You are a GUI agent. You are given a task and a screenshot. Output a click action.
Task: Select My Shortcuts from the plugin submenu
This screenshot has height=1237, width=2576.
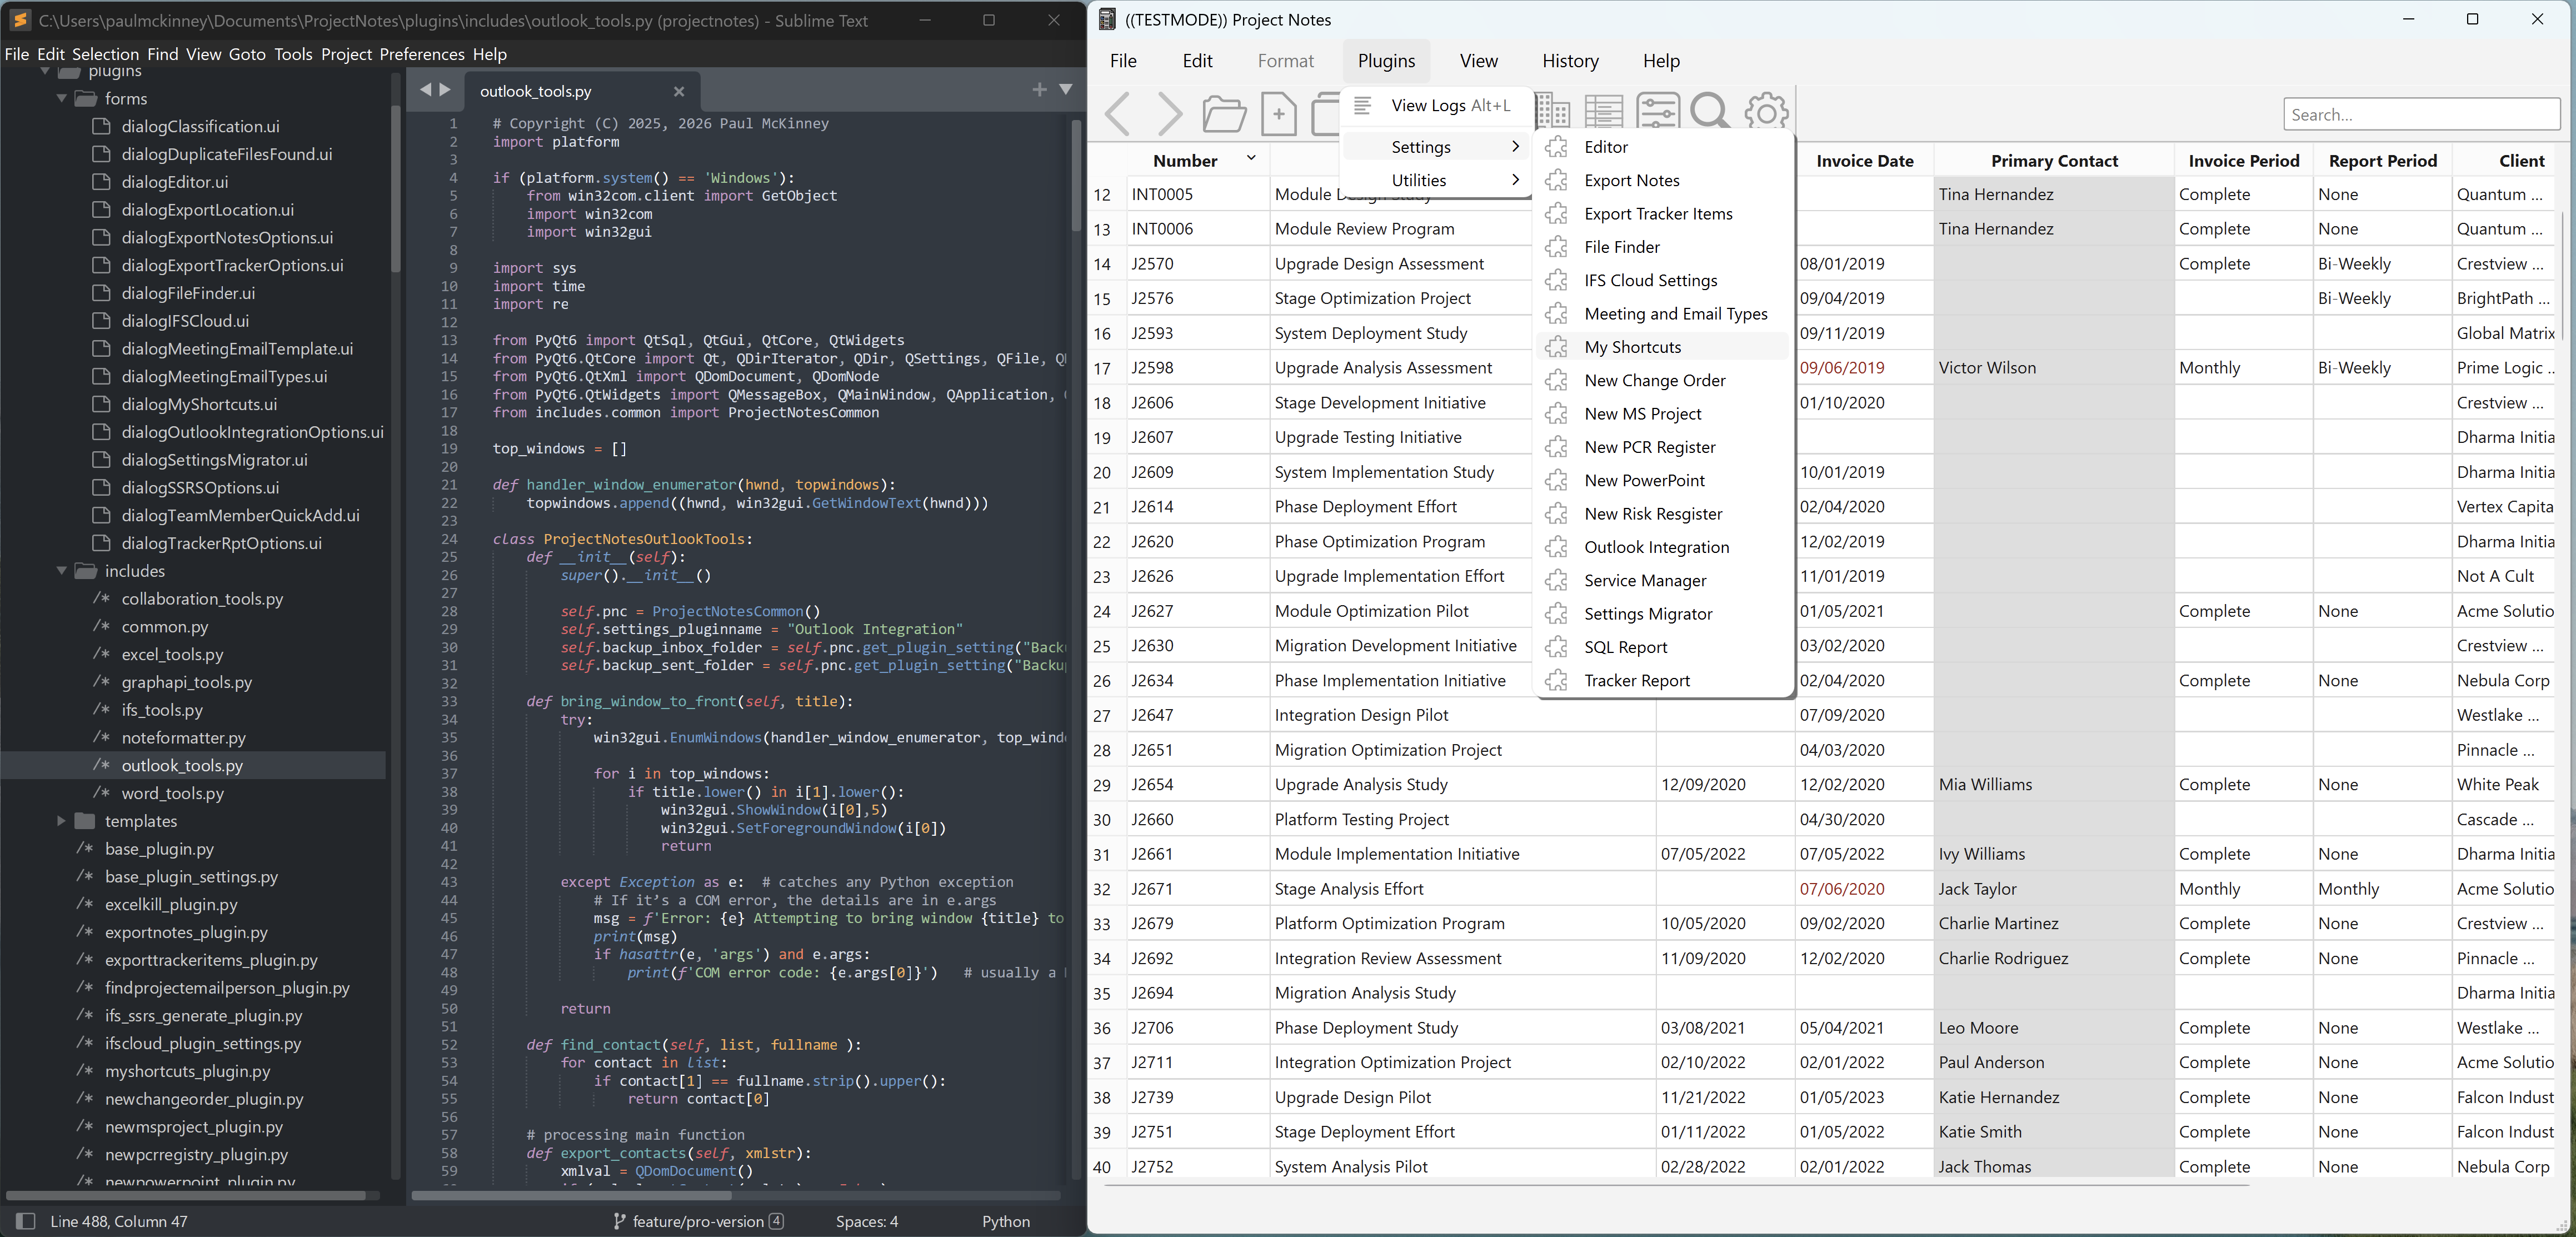[1662, 347]
